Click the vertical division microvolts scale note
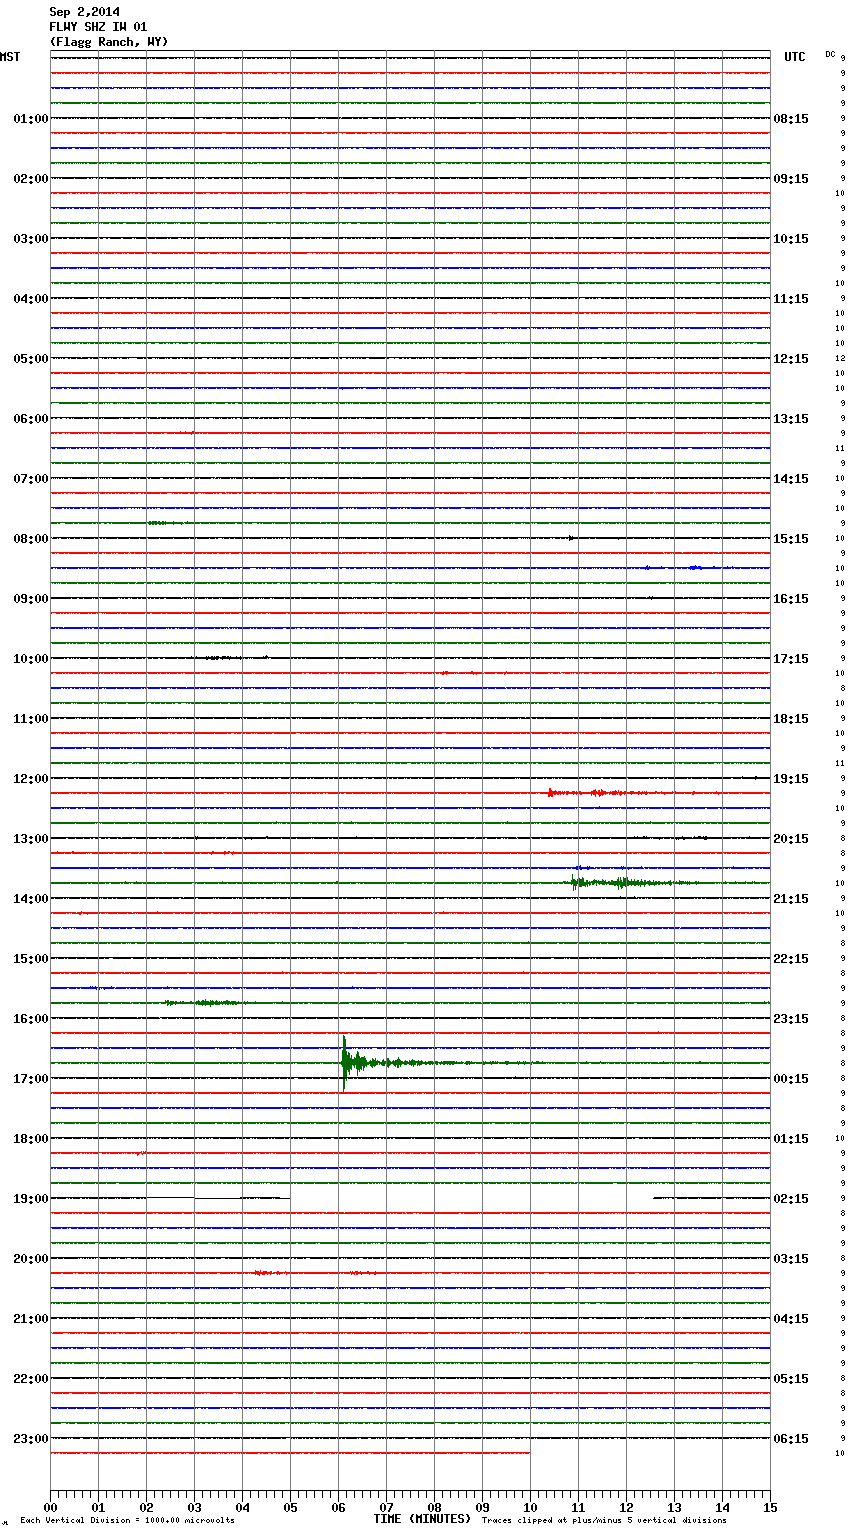Screen dimensions: 850x1534 point(127,1520)
